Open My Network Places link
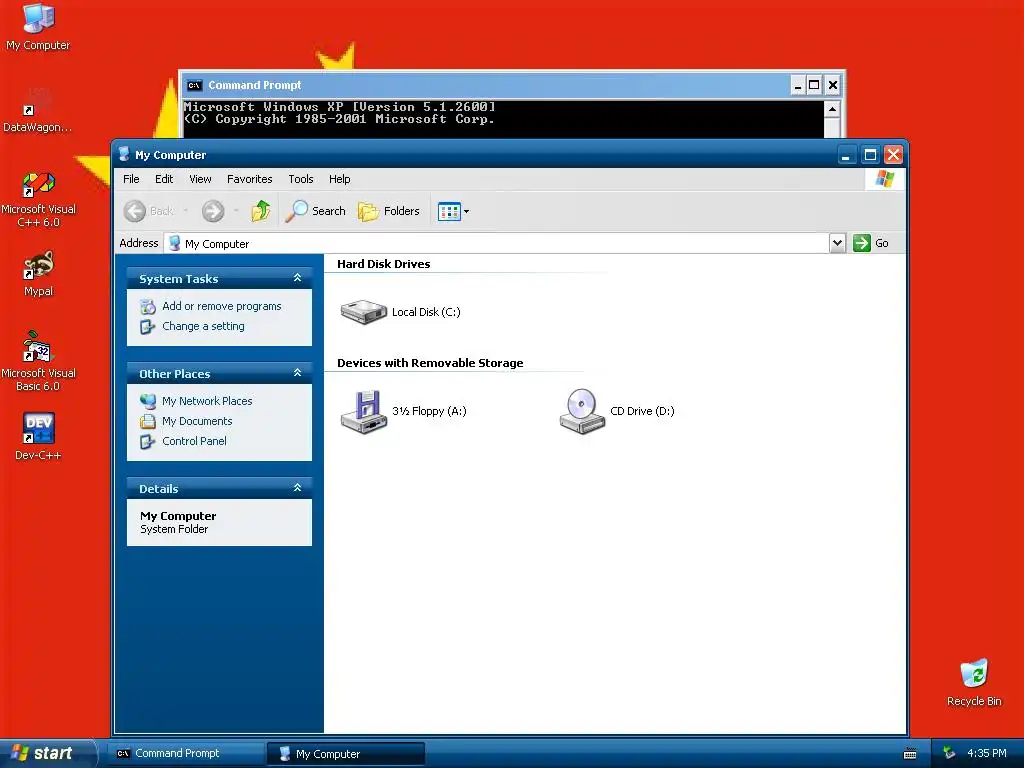1024x768 pixels. tap(207, 401)
